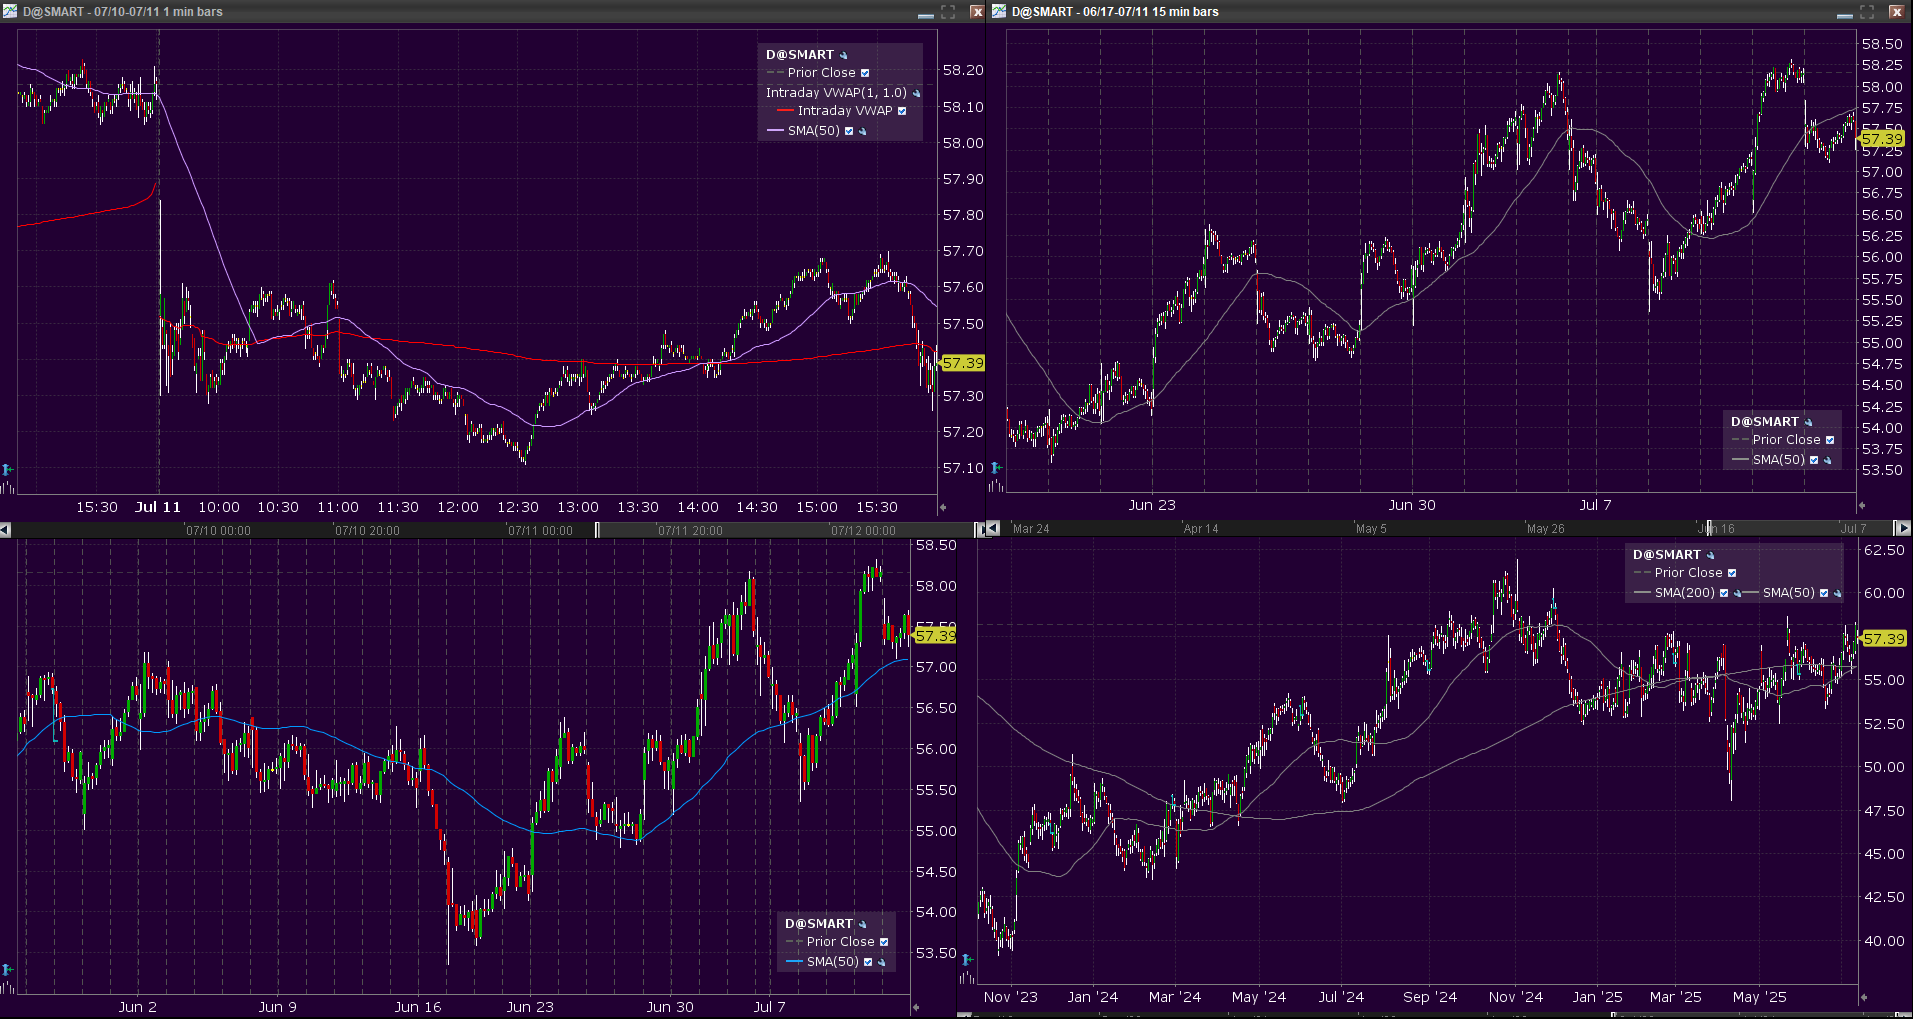This screenshot has width=1913, height=1019.
Task: Click SMA(50) wrench in blue-line daily chart legend
Action: coord(882,962)
